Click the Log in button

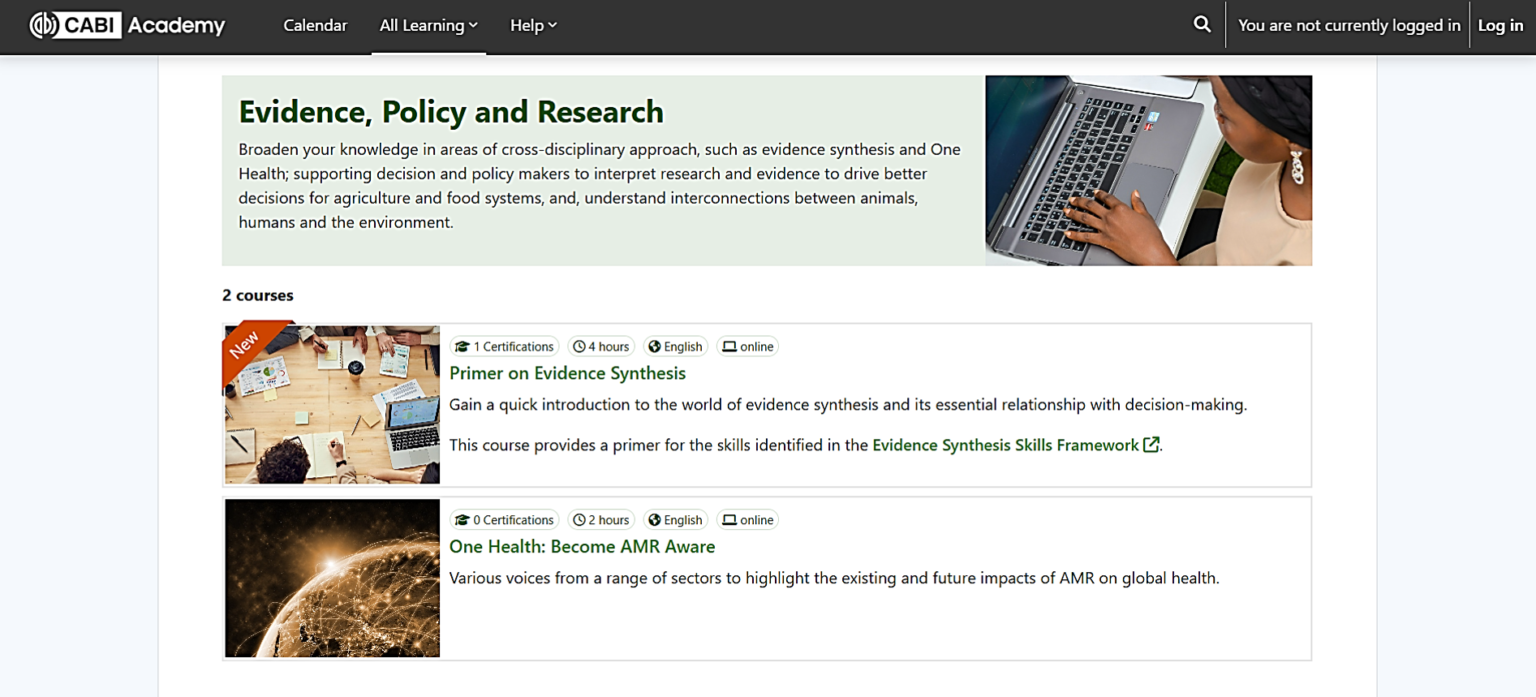pyautogui.click(x=1500, y=25)
